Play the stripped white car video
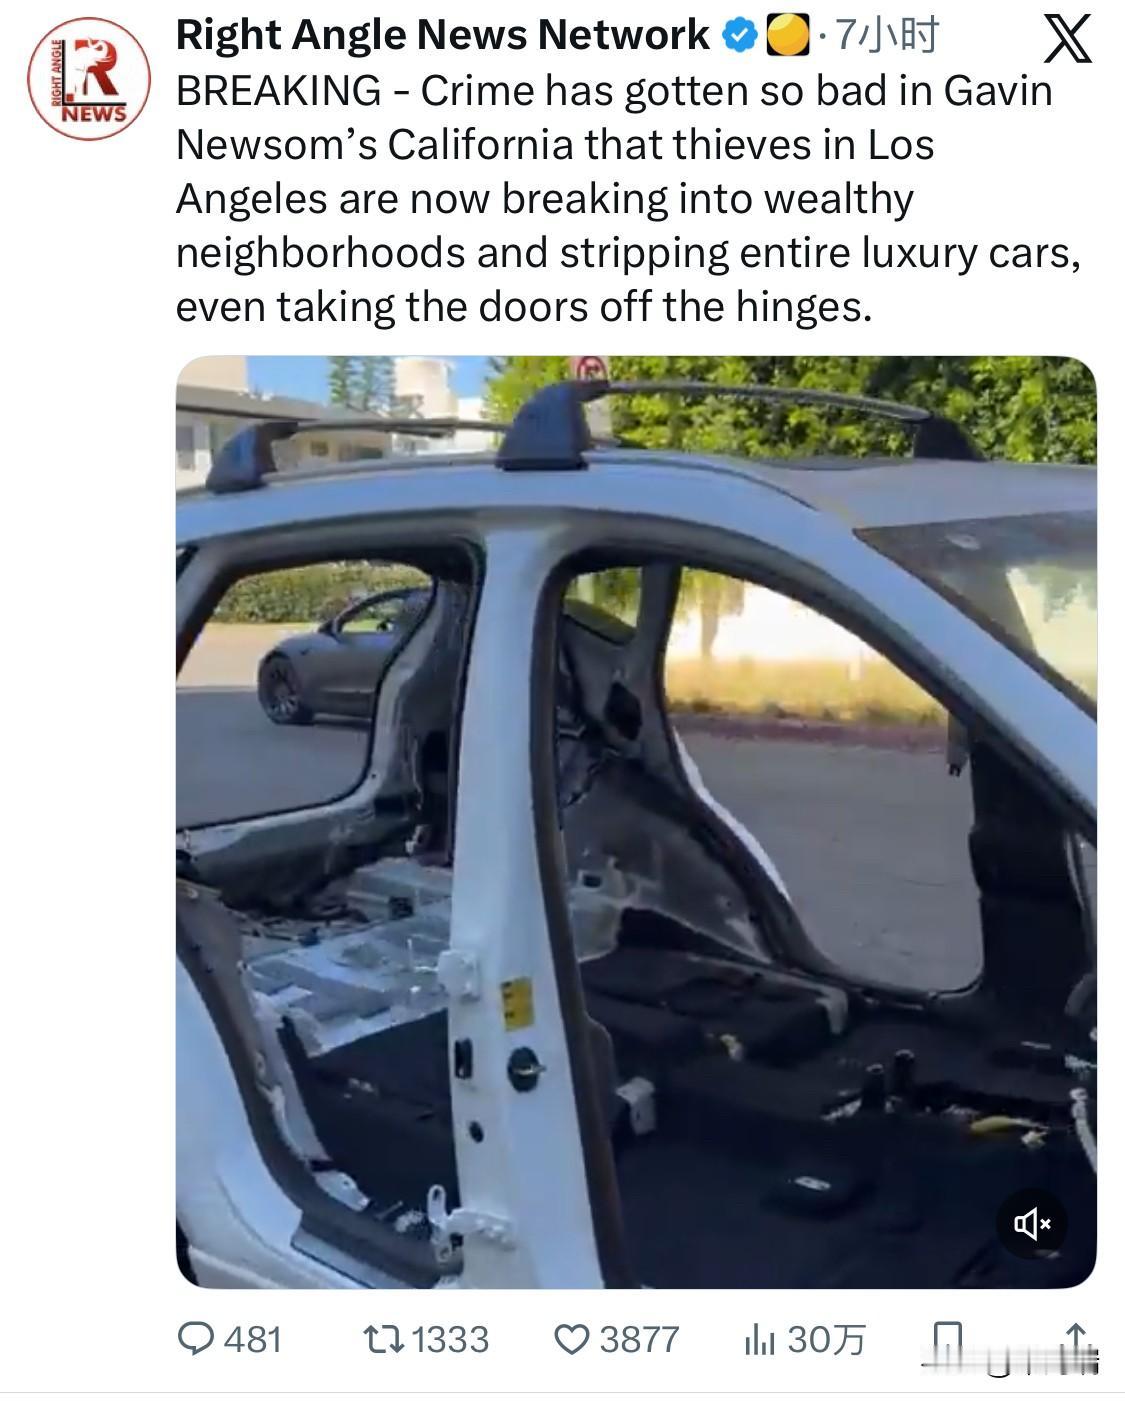This screenshot has height=1401, width=1125. point(636,822)
